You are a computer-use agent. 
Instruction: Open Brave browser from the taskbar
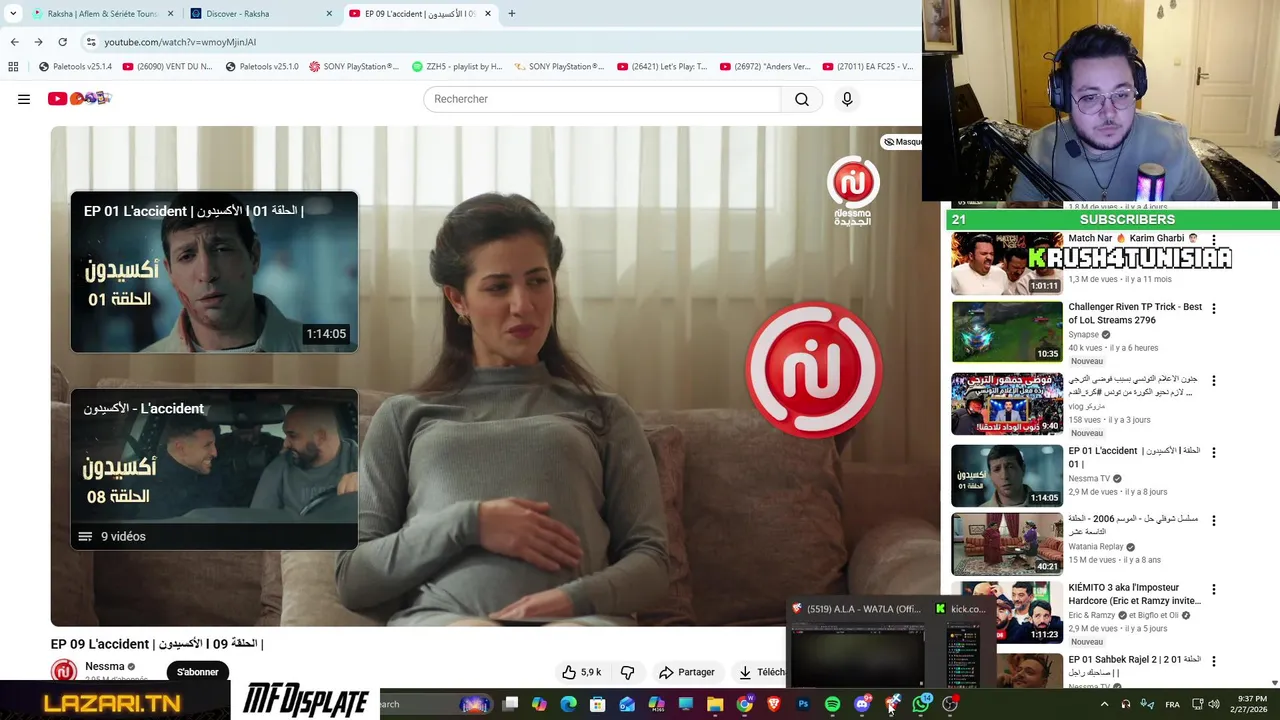pyautogui.click(x=774, y=704)
